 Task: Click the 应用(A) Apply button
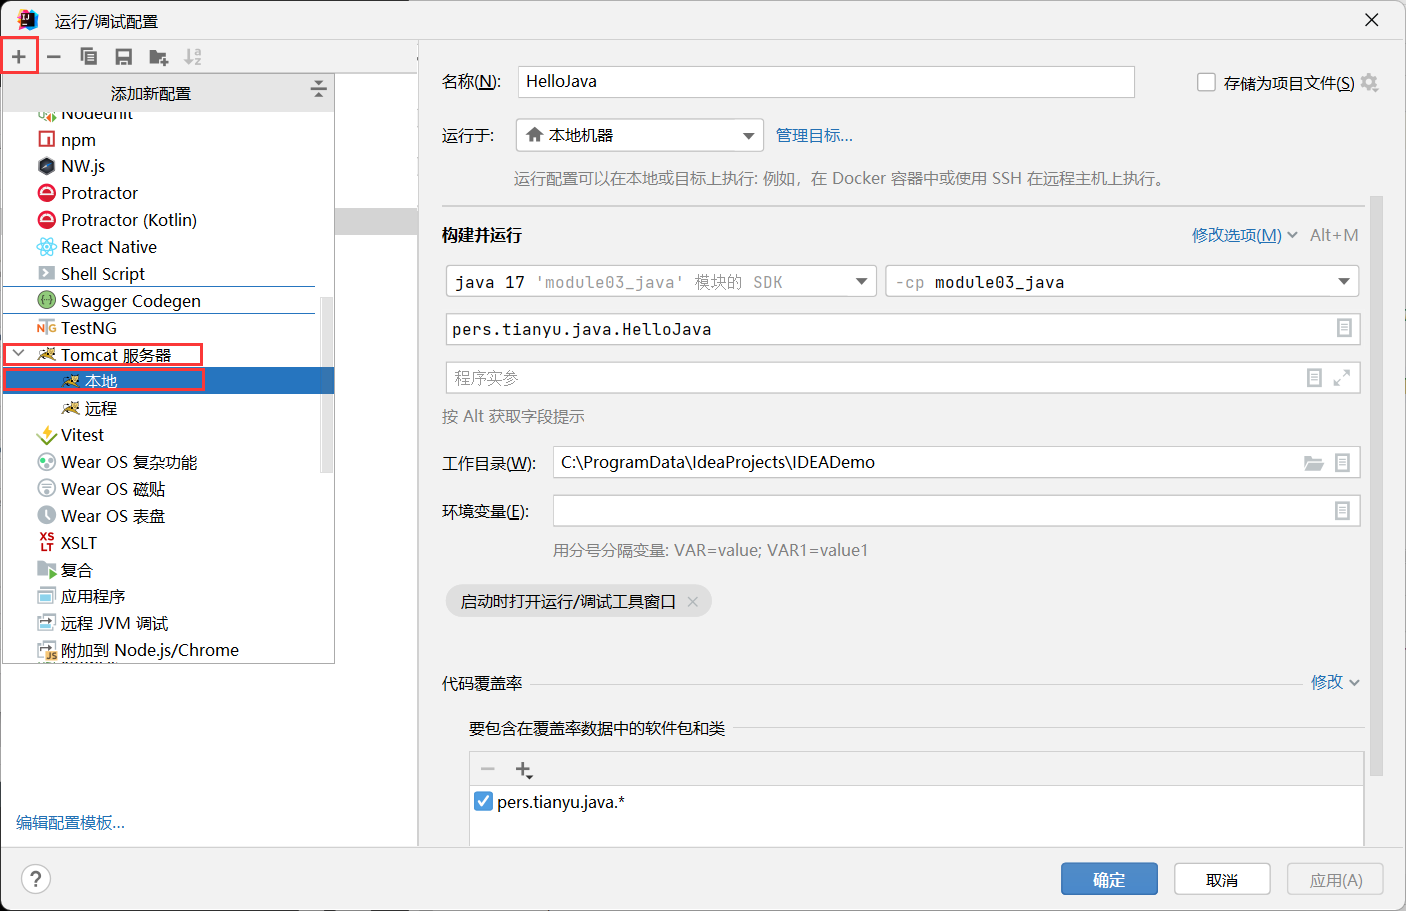pyautogui.click(x=1335, y=879)
